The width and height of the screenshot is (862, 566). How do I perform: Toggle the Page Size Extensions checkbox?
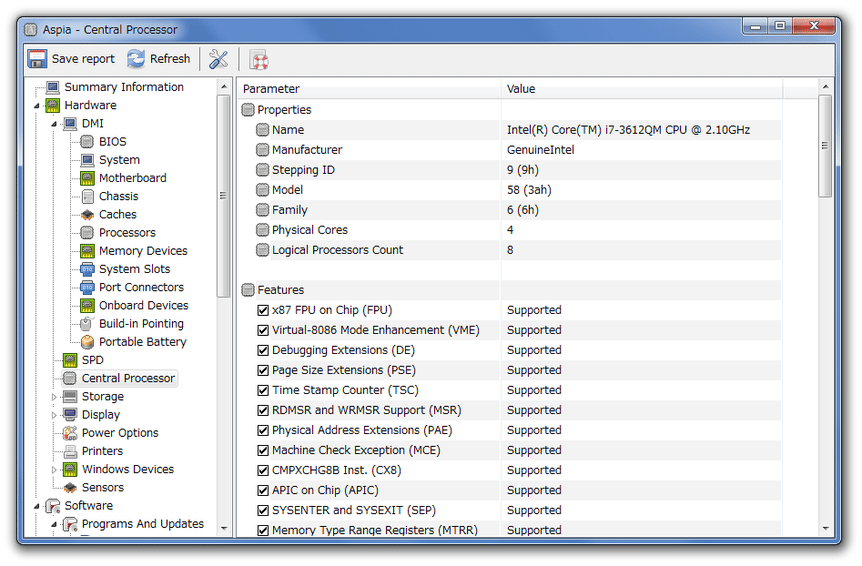[263, 370]
